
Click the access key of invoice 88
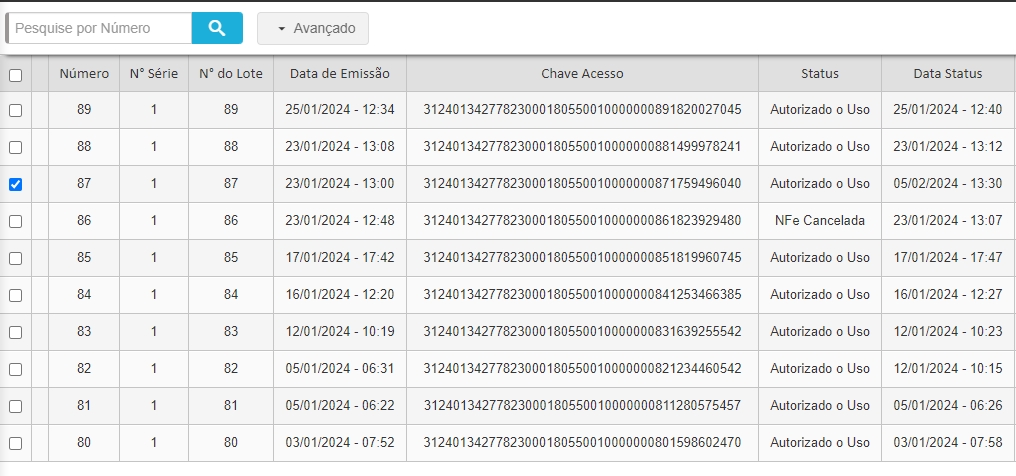(x=582, y=146)
